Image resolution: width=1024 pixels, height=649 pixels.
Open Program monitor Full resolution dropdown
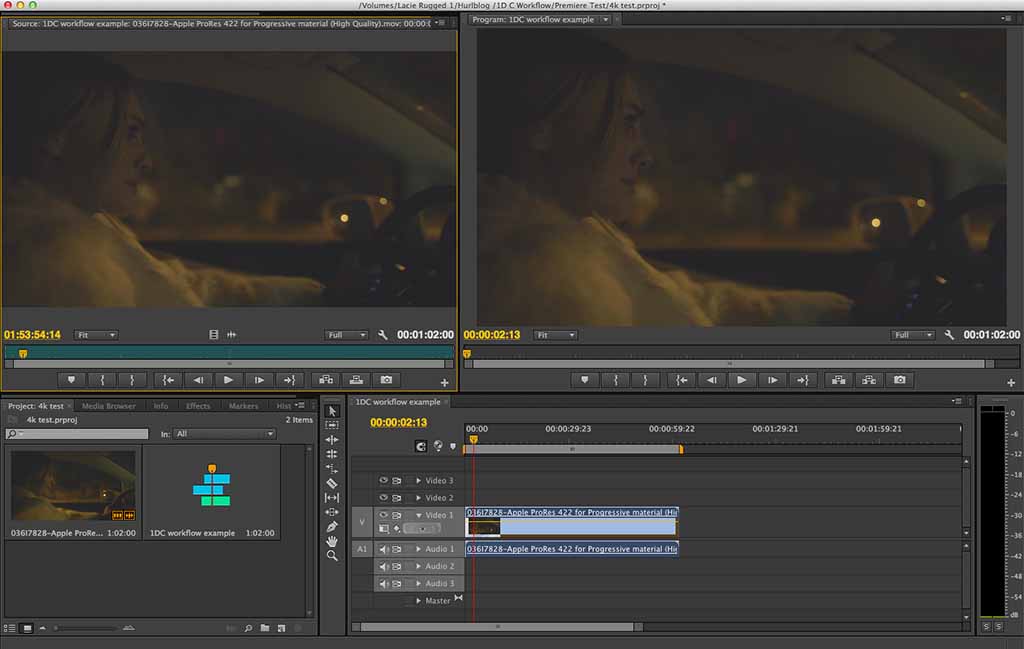913,335
